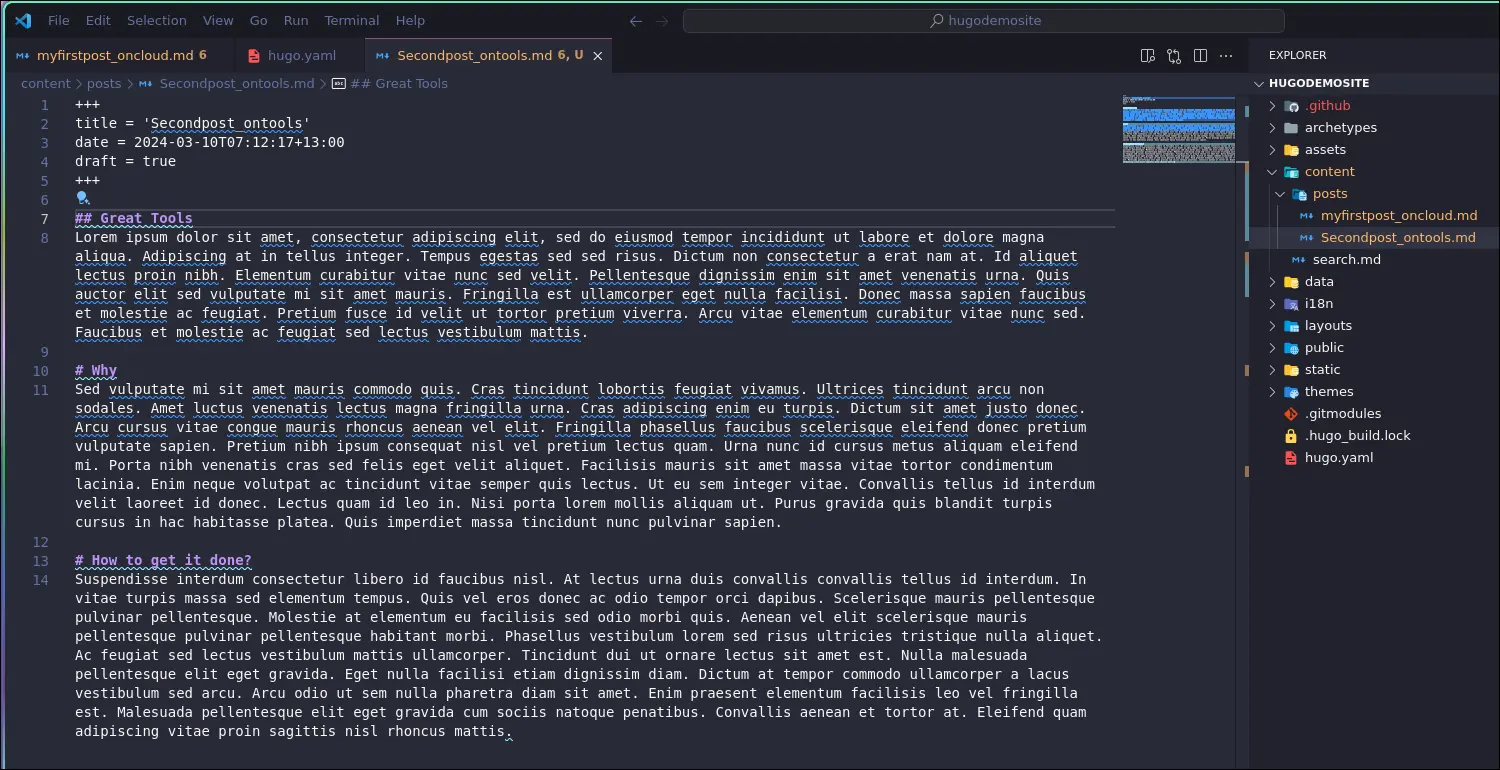Click the assets folder icon
The height and width of the screenshot is (770, 1500).
click(x=1291, y=150)
